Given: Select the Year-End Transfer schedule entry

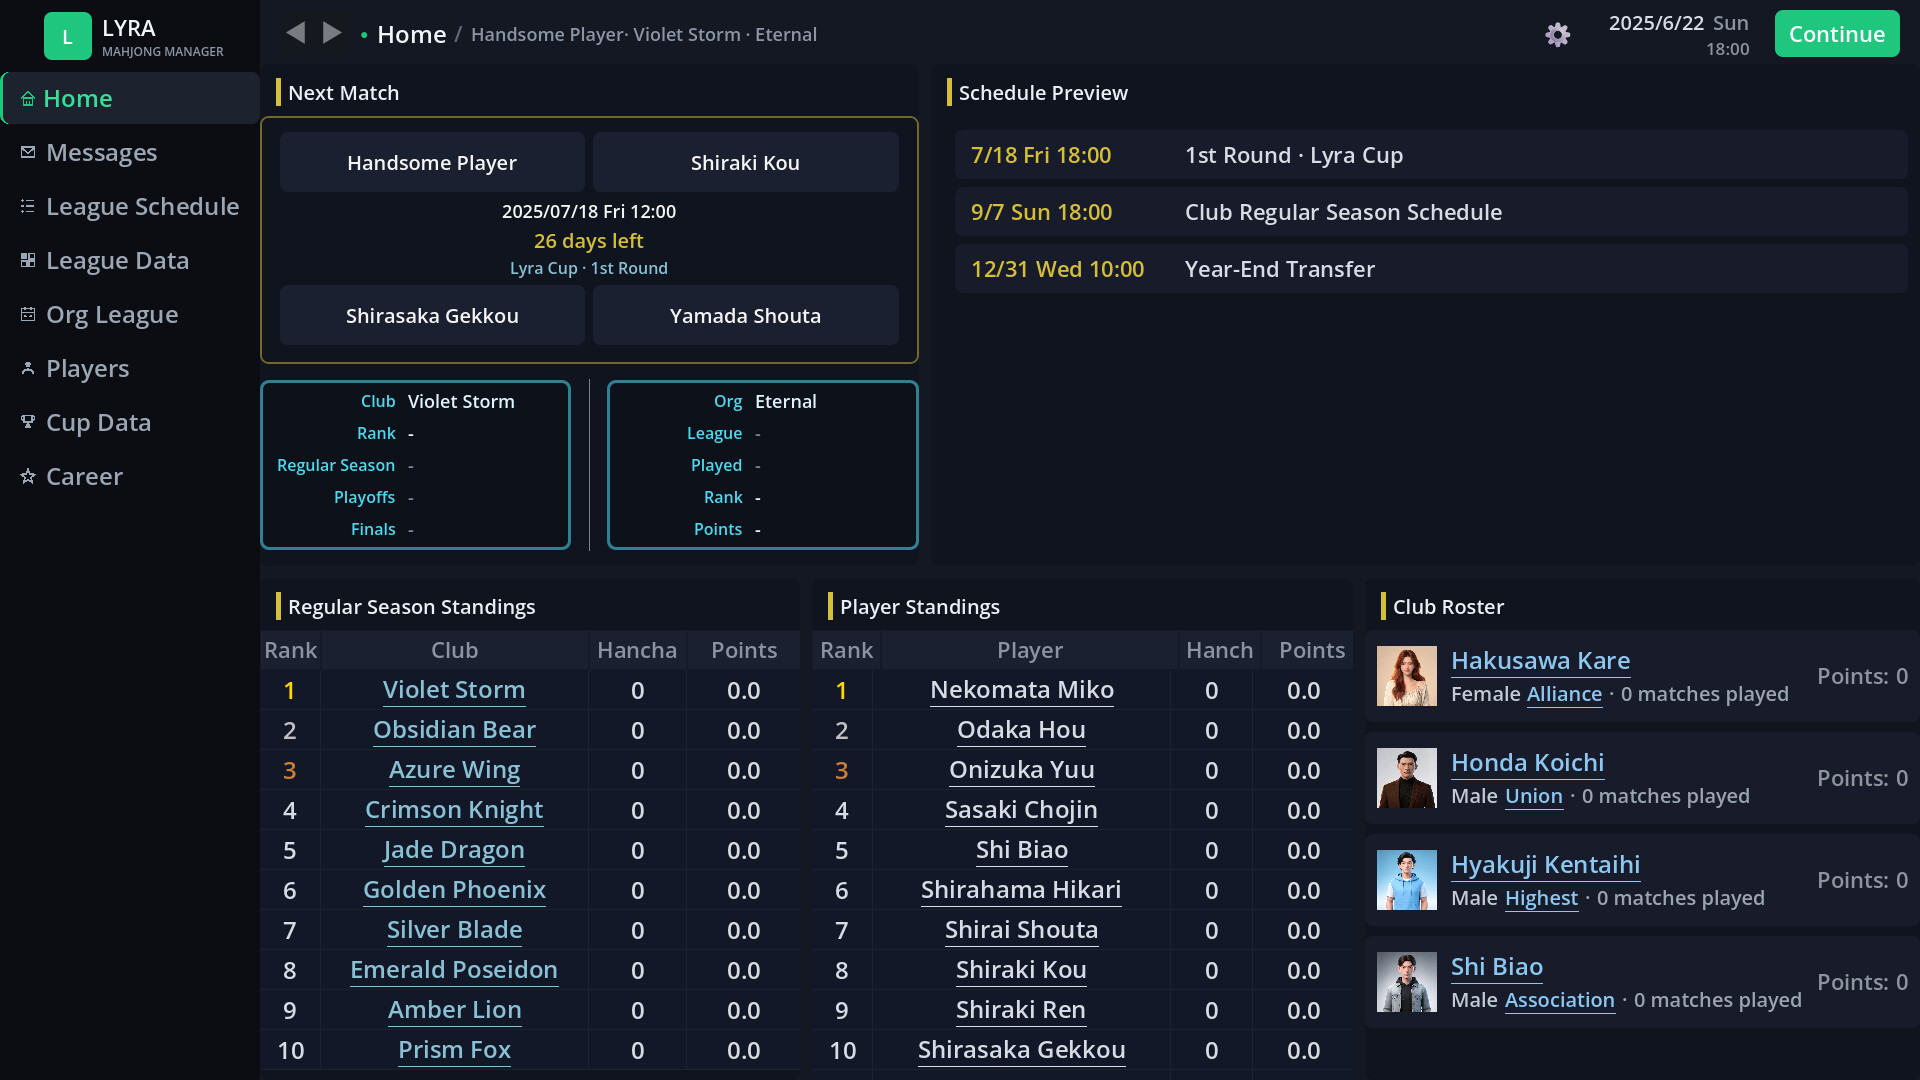Looking at the screenshot, I should [x=1431, y=269].
